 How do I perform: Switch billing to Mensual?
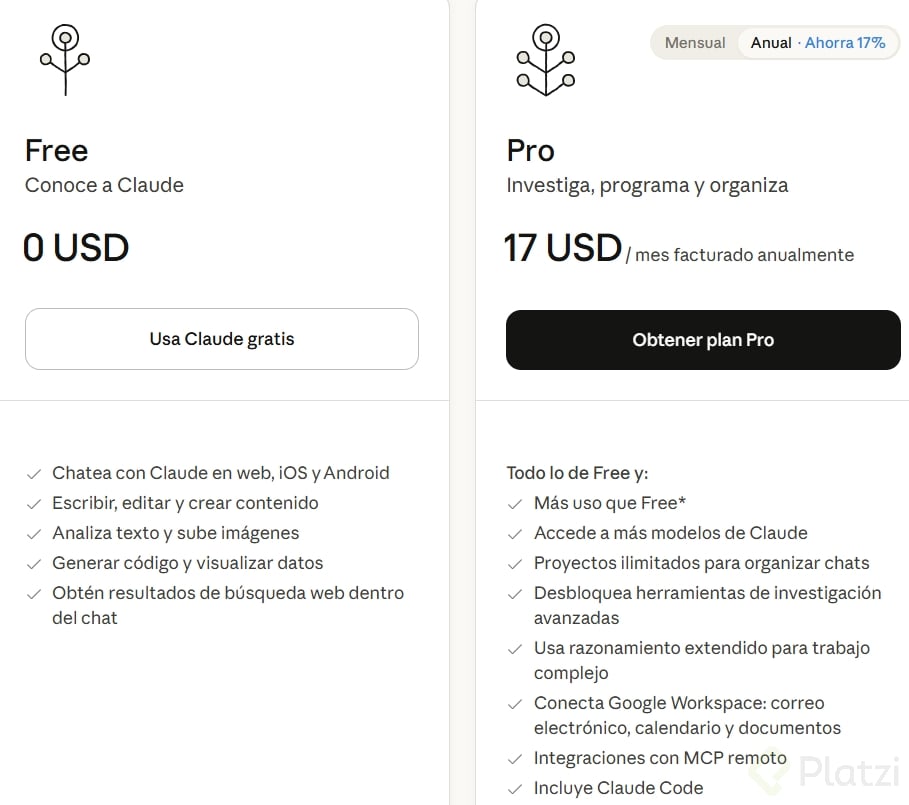click(695, 43)
